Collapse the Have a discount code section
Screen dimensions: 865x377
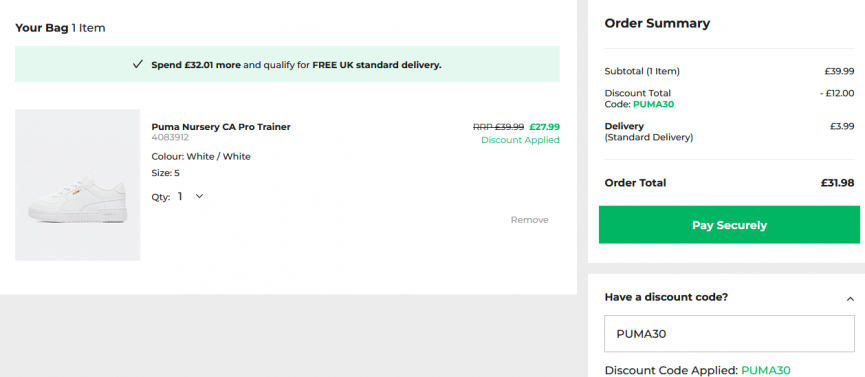click(850, 299)
